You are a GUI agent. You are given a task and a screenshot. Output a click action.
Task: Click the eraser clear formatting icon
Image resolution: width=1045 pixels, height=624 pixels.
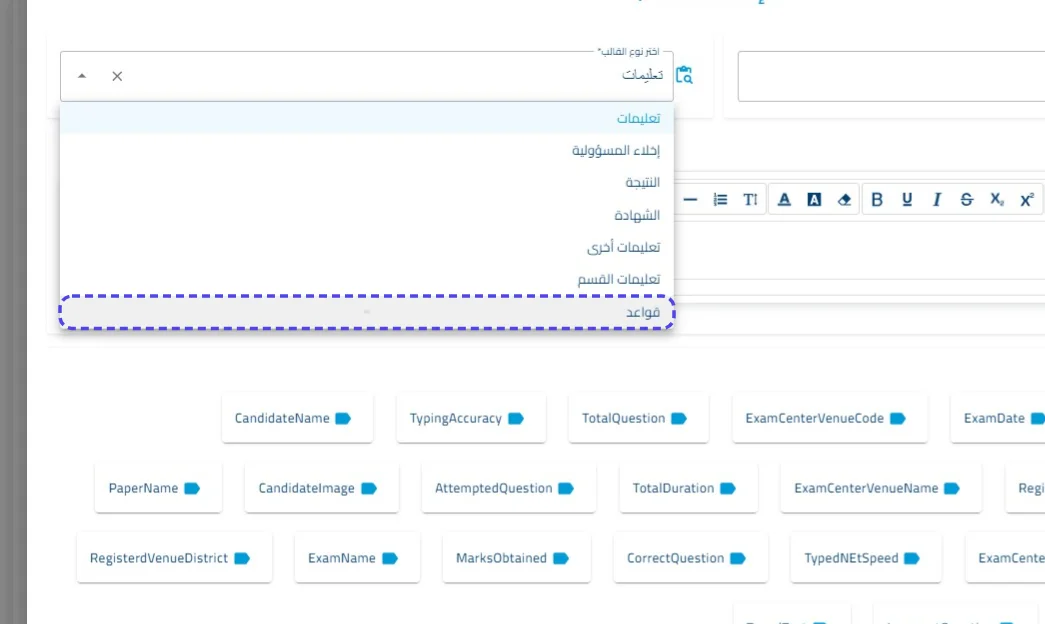tap(844, 199)
